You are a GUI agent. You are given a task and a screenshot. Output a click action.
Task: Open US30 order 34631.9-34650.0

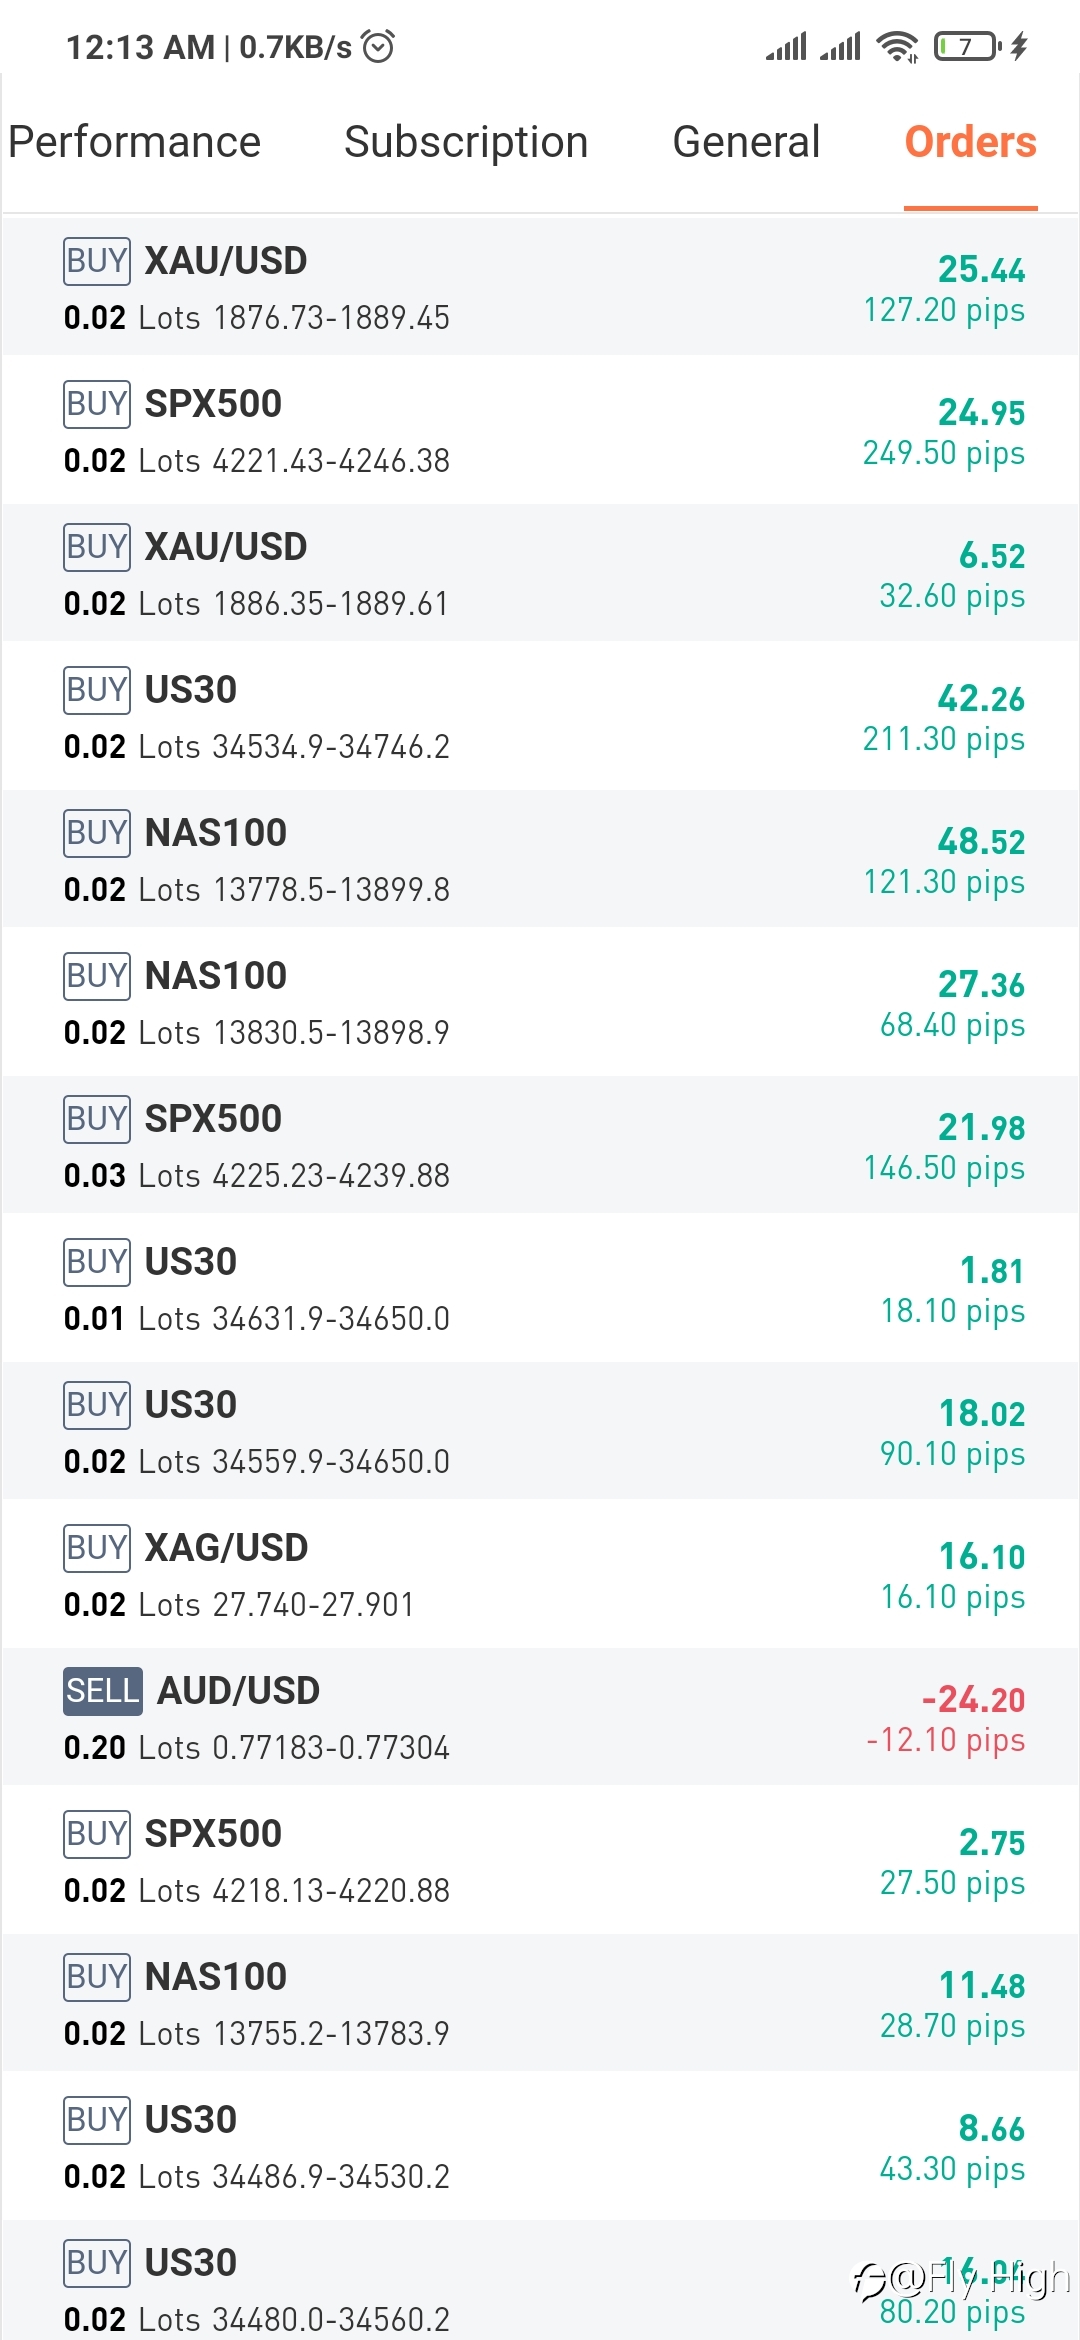click(x=540, y=1289)
